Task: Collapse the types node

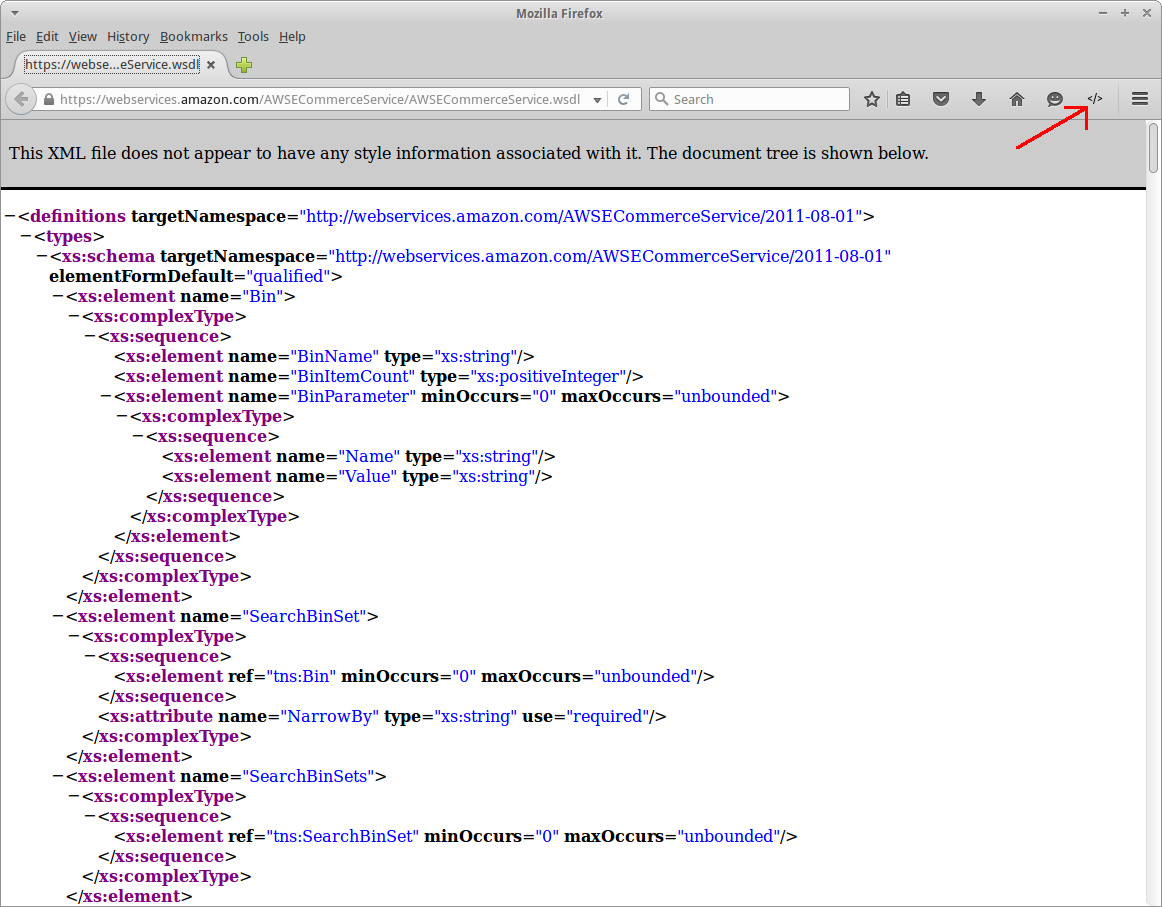Action: point(26,236)
